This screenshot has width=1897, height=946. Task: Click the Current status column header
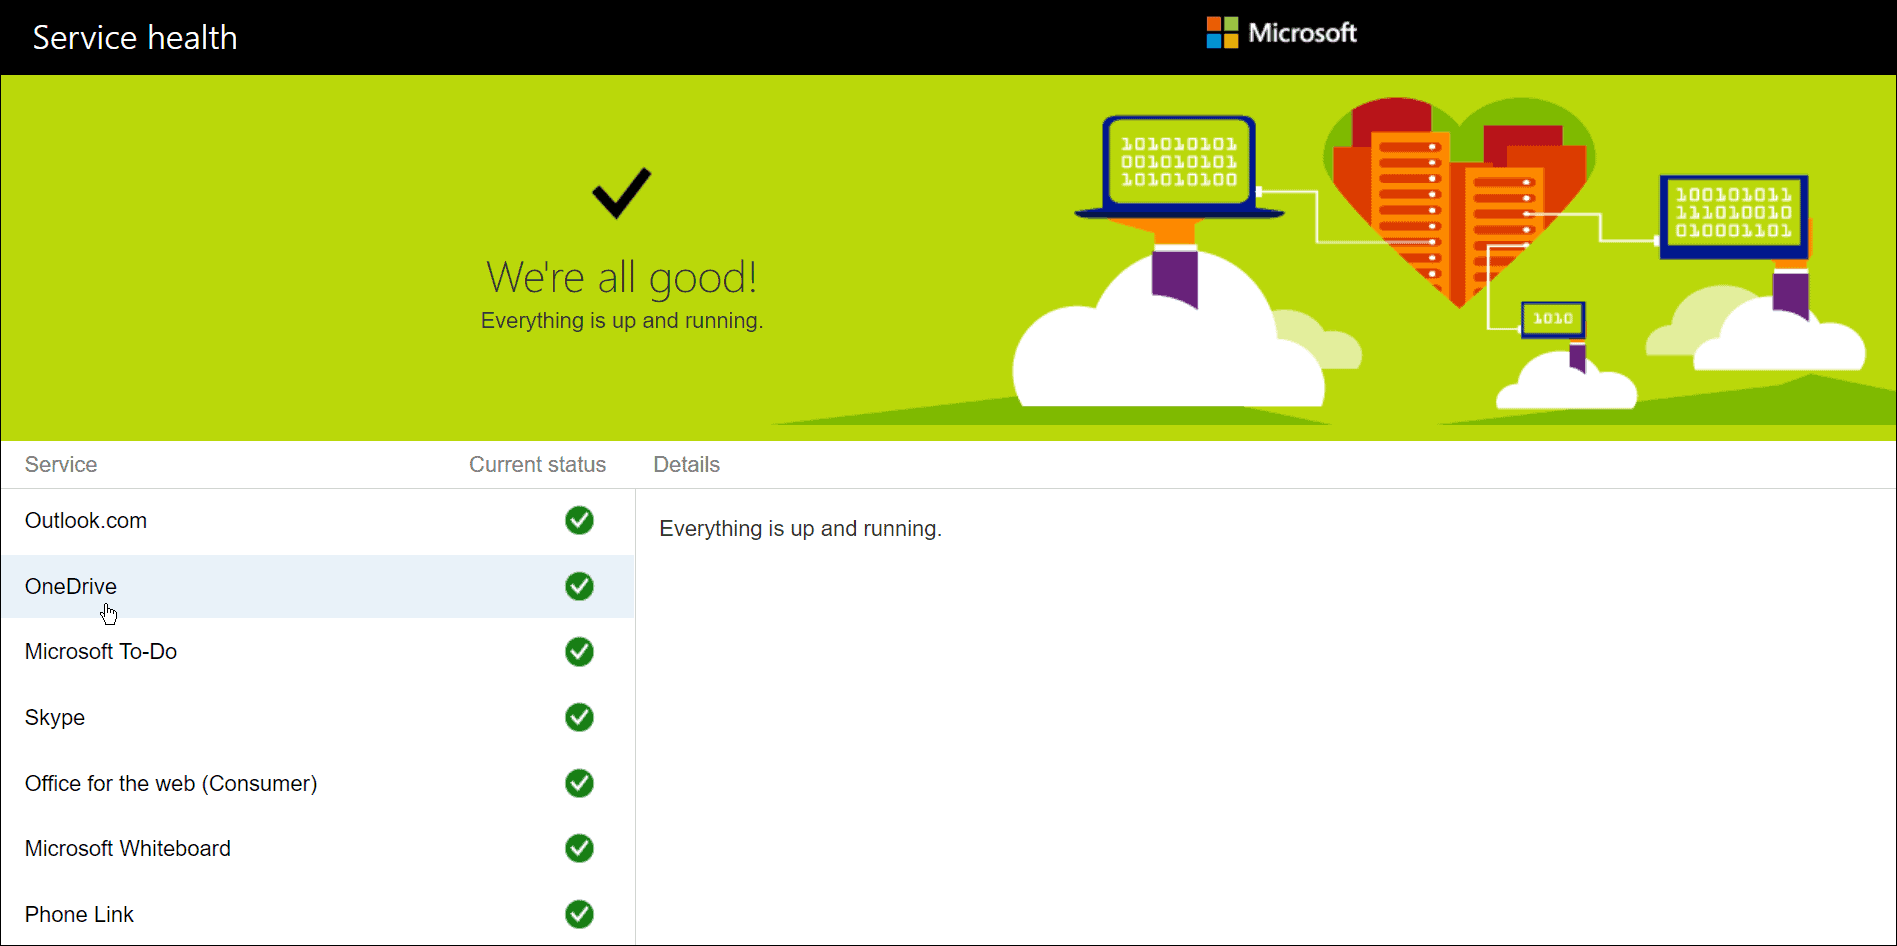pos(538,464)
